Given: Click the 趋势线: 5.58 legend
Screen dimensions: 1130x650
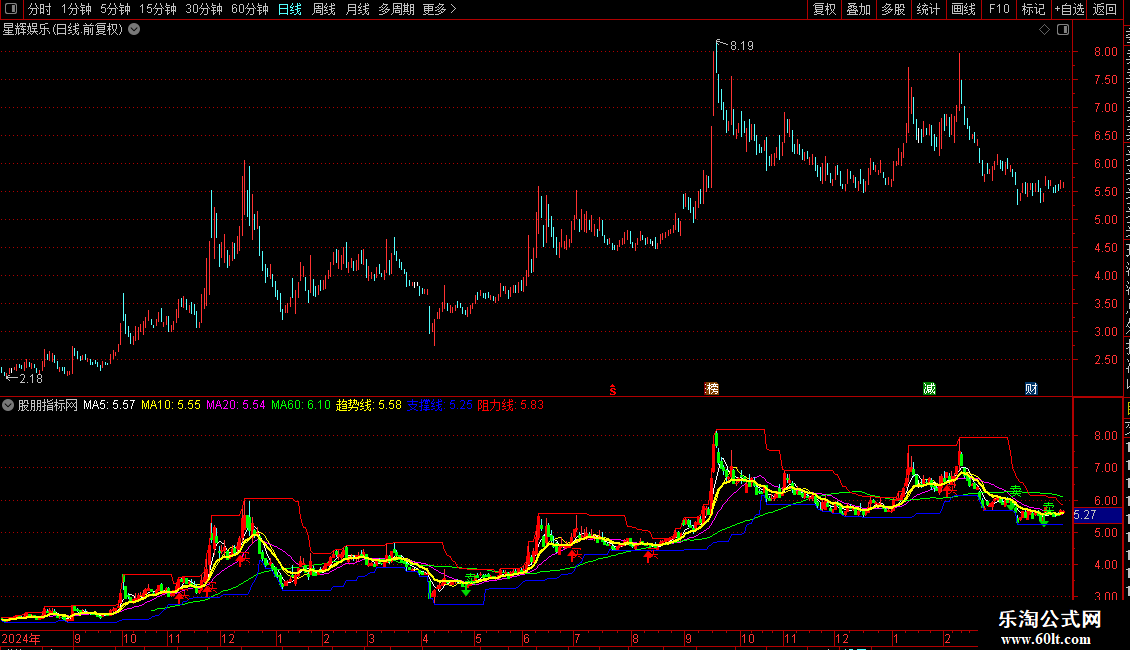Looking at the screenshot, I should 369,405.
